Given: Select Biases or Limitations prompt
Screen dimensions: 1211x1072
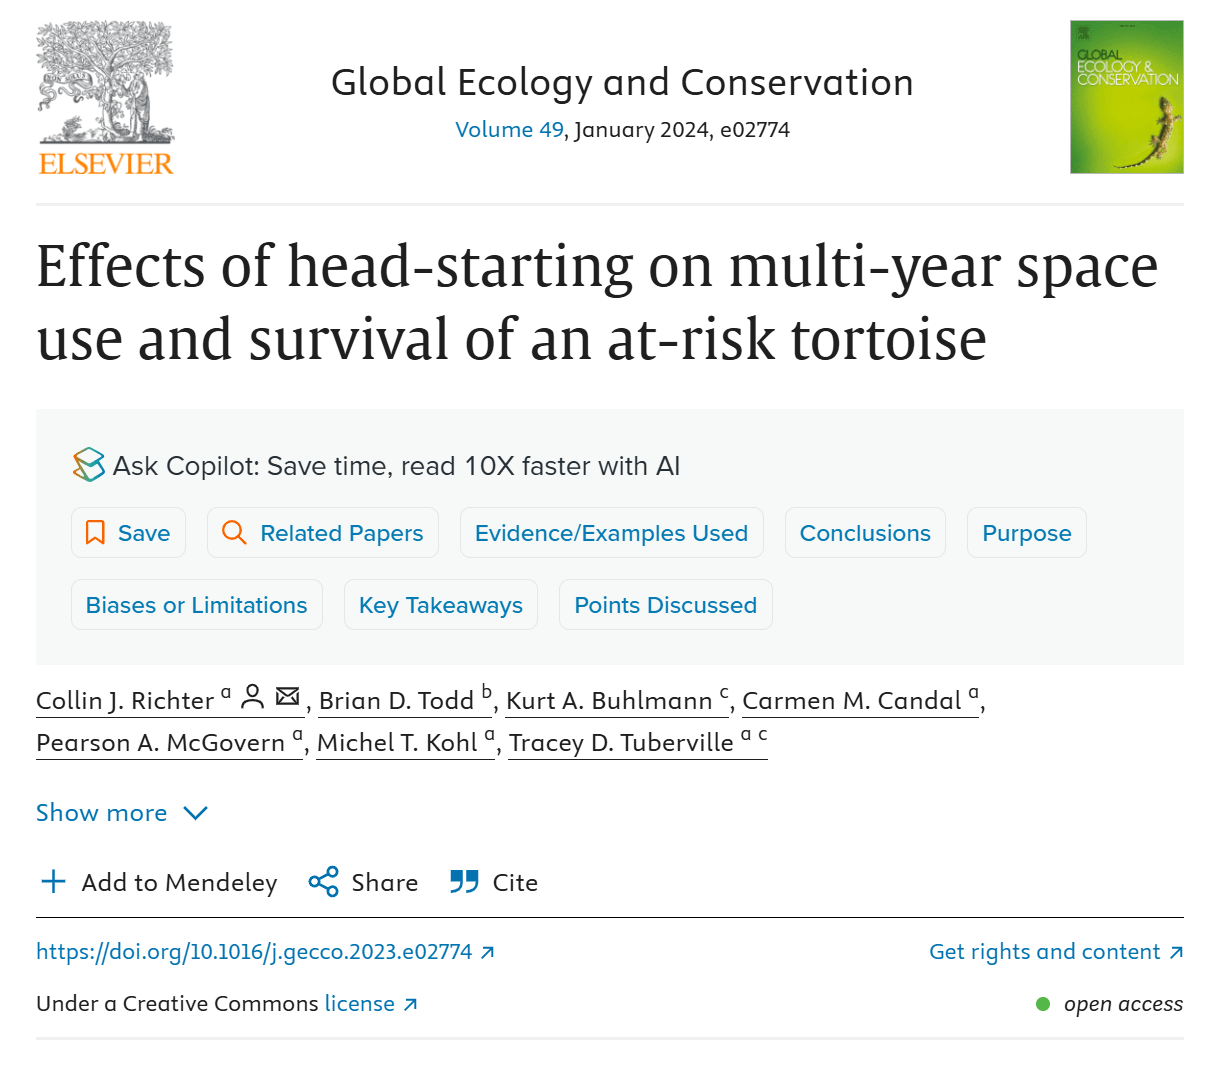Looking at the screenshot, I should (197, 605).
